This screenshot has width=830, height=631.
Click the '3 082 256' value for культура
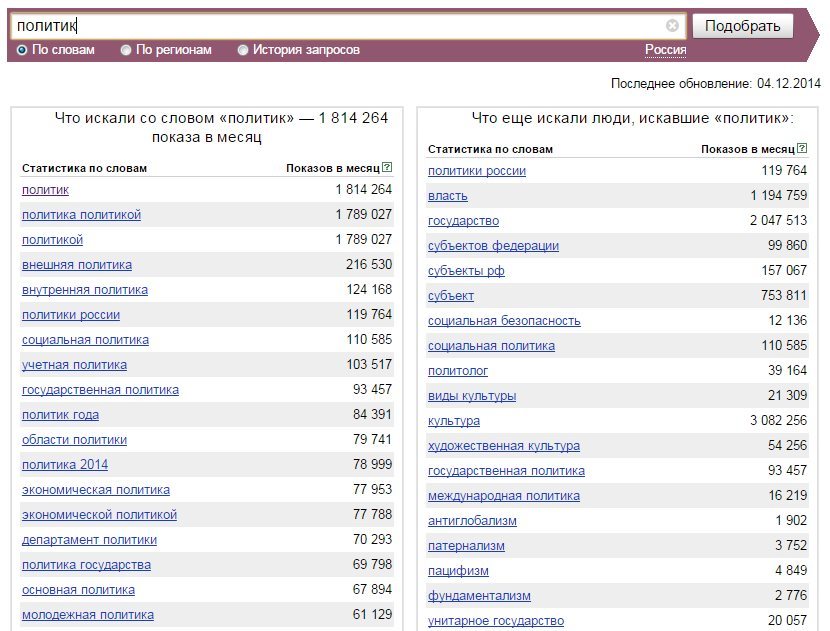[778, 420]
